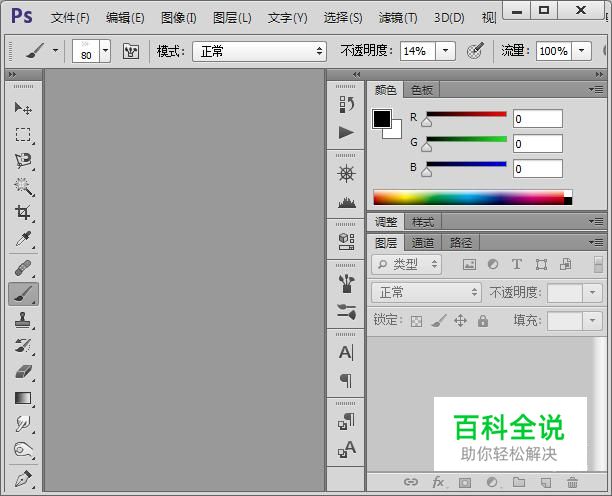
Task: Open the Paragraph Styles panel icon
Action: pos(346,421)
